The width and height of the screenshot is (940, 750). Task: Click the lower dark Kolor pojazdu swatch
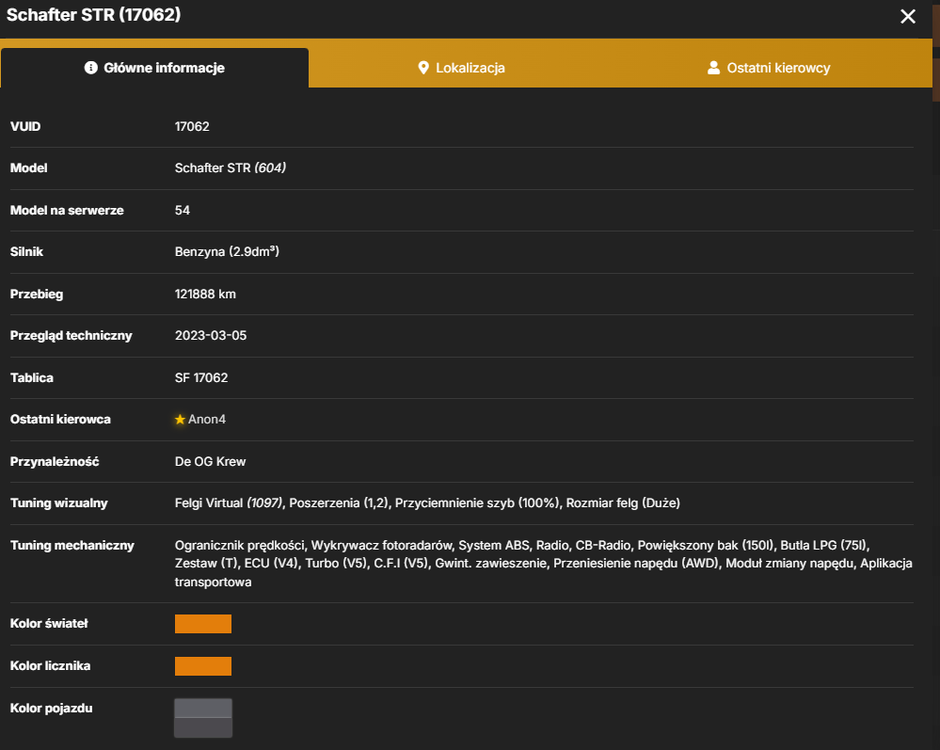pyautogui.click(x=203, y=727)
